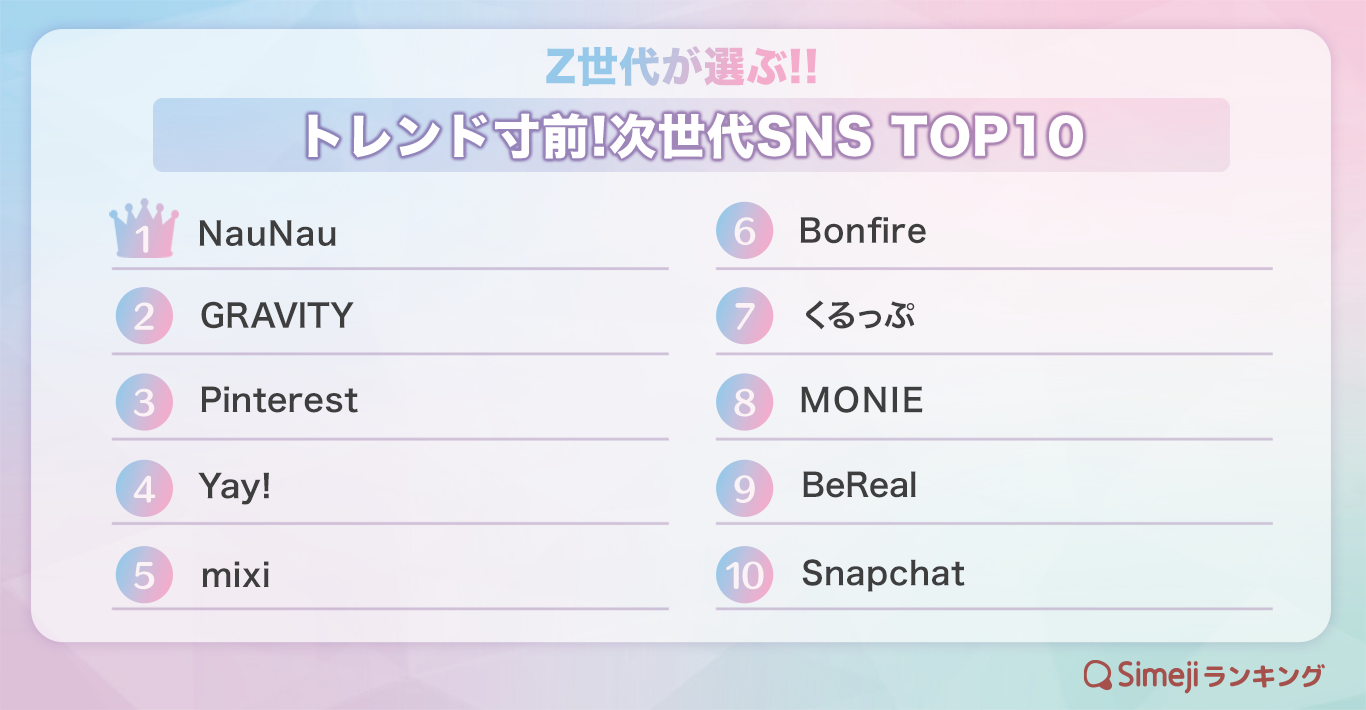Image resolution: width=1366 pixels, height=710 pixels.
Task: Click the mixi text label
Action: click(x=236, y=575)
